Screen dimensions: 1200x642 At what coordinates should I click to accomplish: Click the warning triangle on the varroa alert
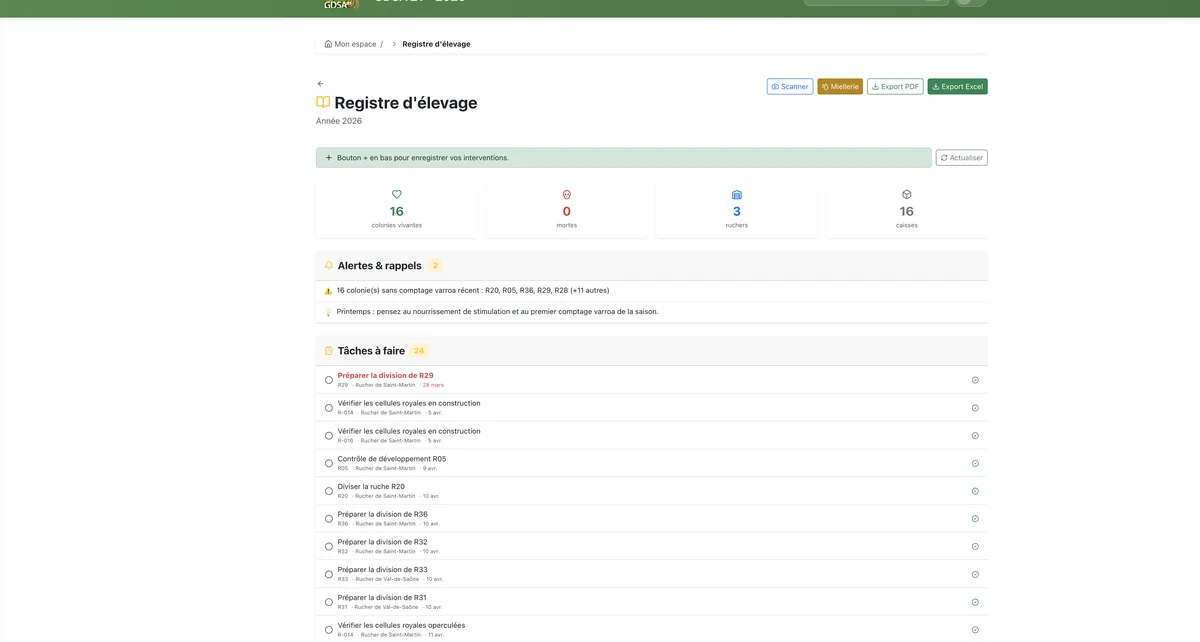coord(329,289)
